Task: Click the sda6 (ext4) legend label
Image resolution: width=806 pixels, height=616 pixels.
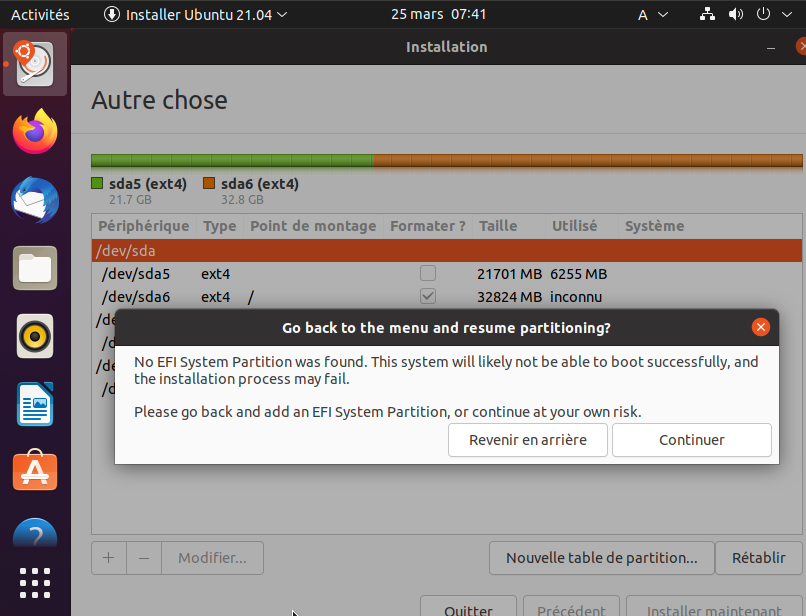Action: (260, 184)
